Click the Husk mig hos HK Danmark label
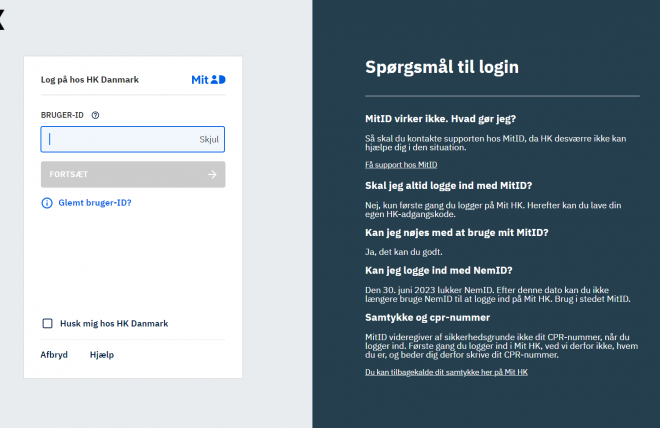660x428 pixels. coord(114,324)
